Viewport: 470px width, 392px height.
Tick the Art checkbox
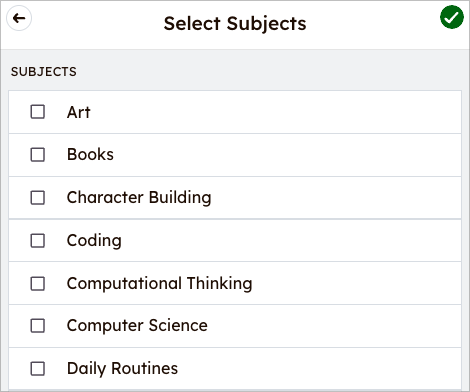click(x=38, y=112)
